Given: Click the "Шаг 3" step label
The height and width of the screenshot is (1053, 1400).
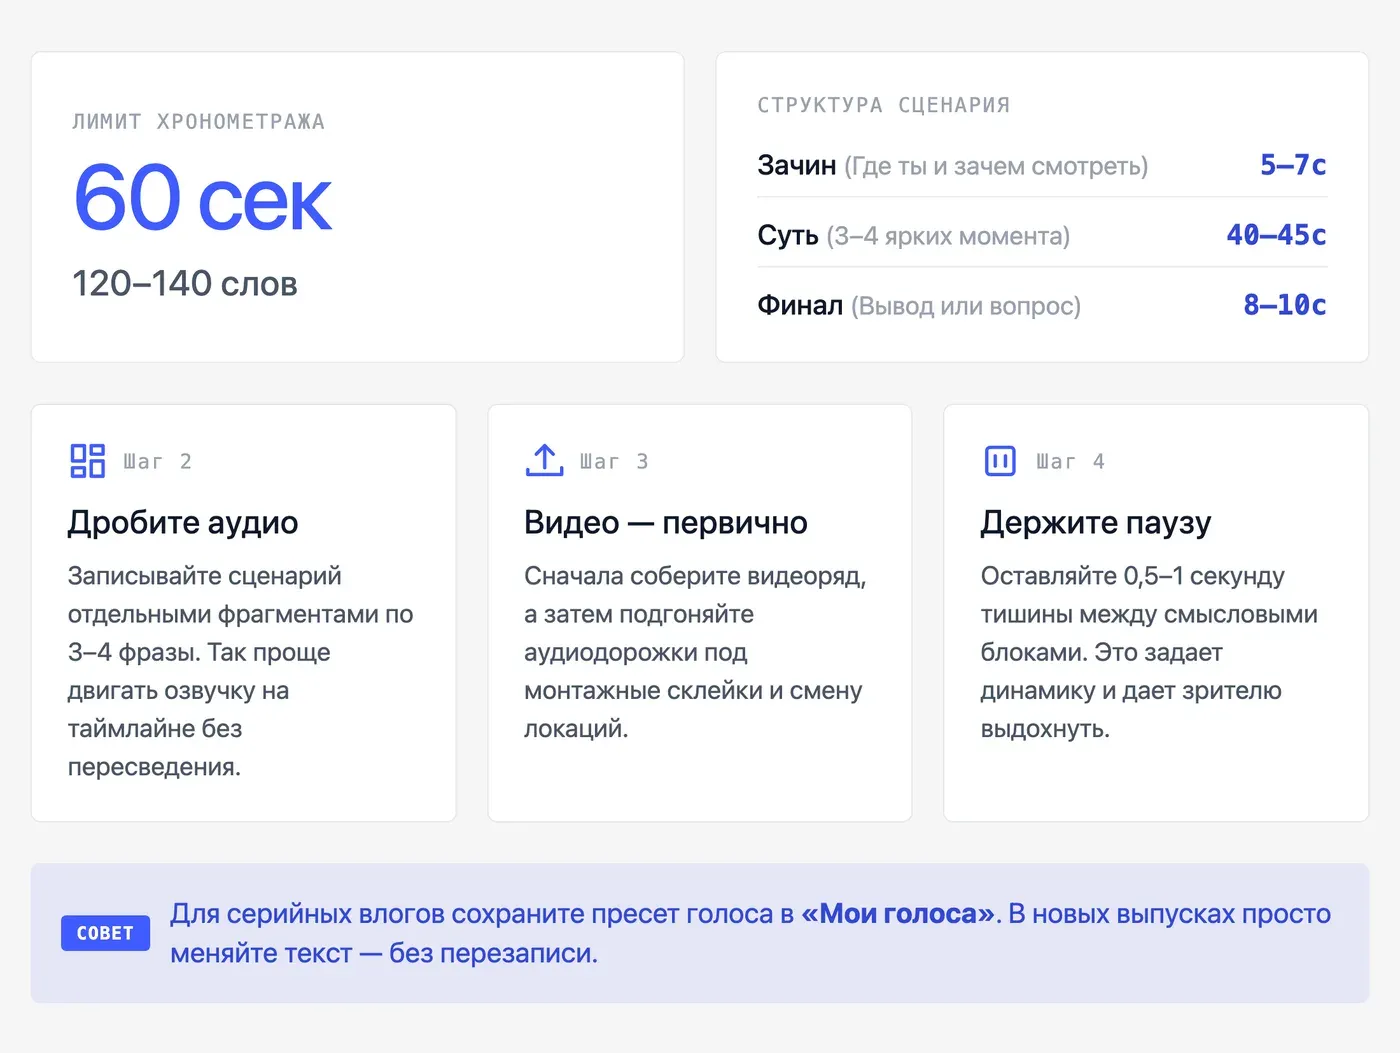Looking at the screenshot, I should [614, 462].
